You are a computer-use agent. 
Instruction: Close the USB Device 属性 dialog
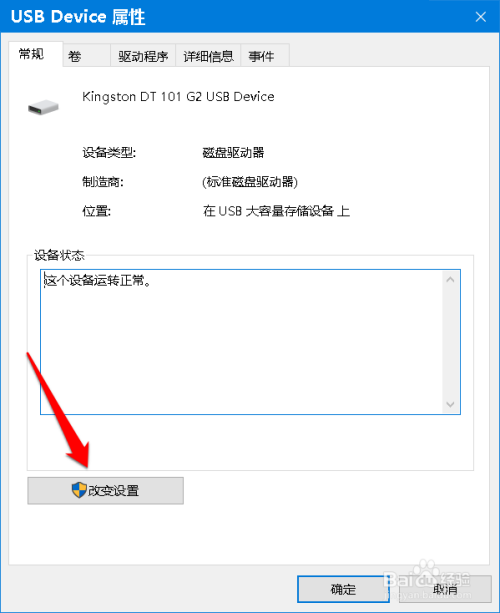480,17
